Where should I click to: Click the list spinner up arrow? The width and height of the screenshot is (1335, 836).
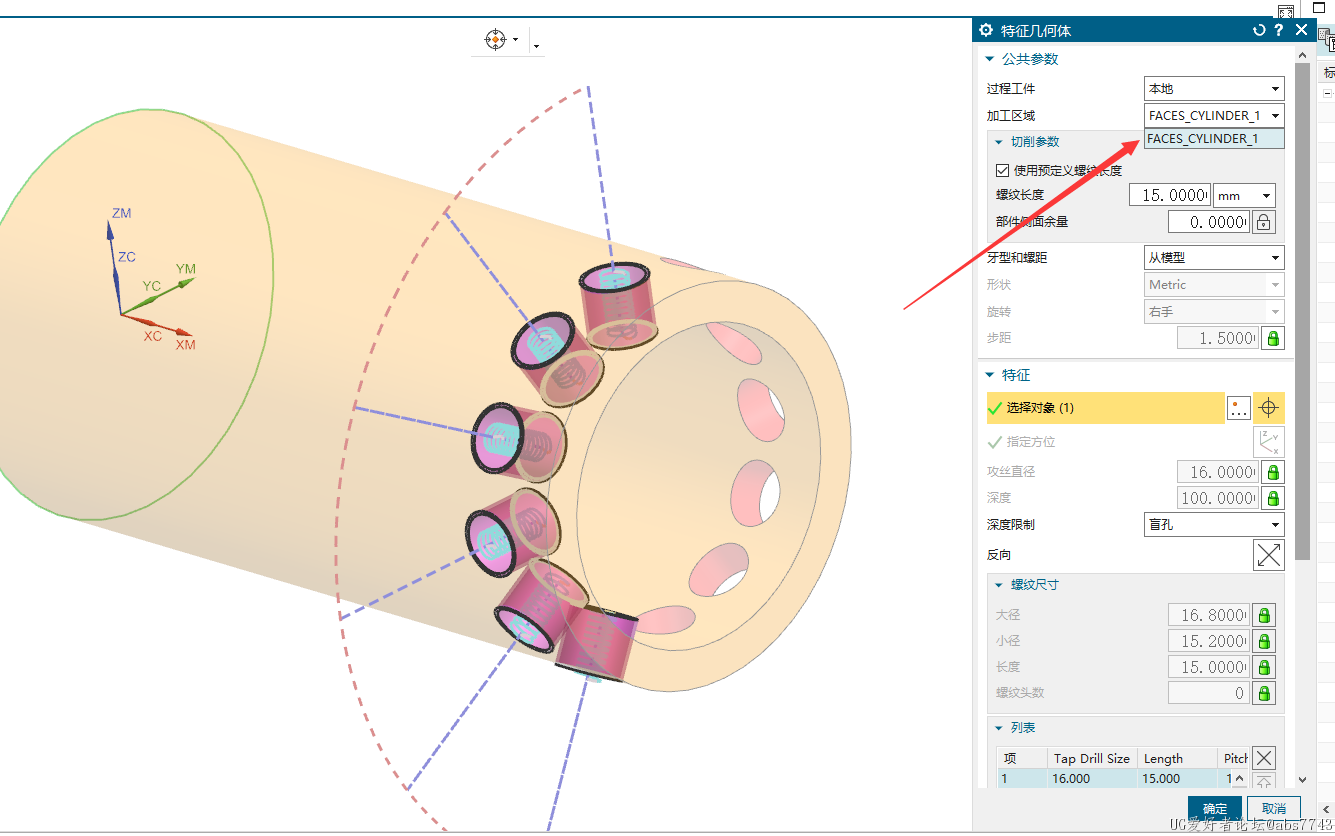click(1240, 779)
